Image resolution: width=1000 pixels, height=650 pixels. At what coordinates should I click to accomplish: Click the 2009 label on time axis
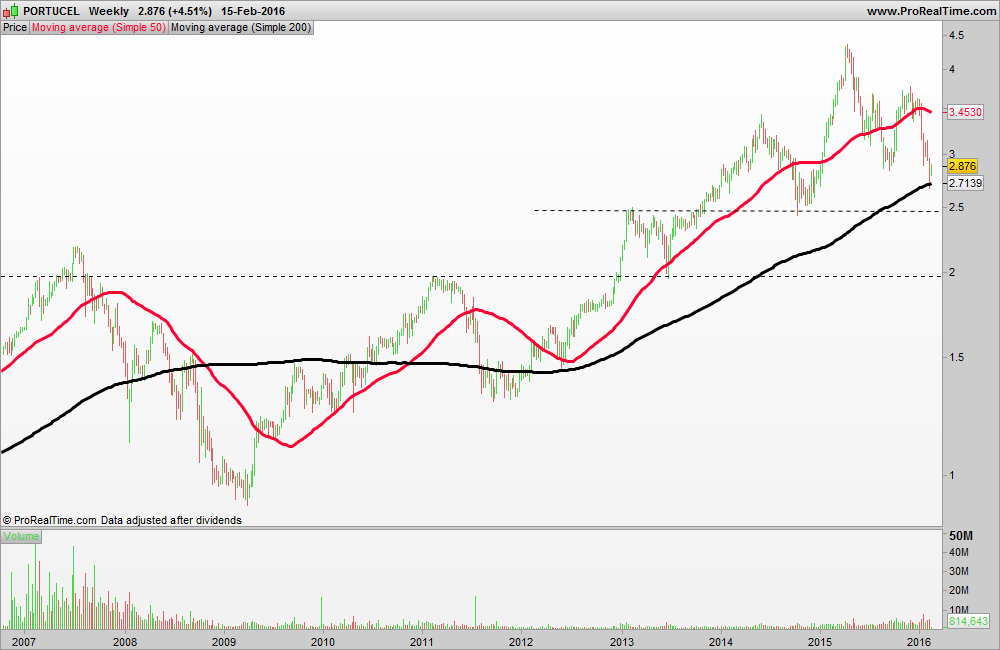point(224,642)
